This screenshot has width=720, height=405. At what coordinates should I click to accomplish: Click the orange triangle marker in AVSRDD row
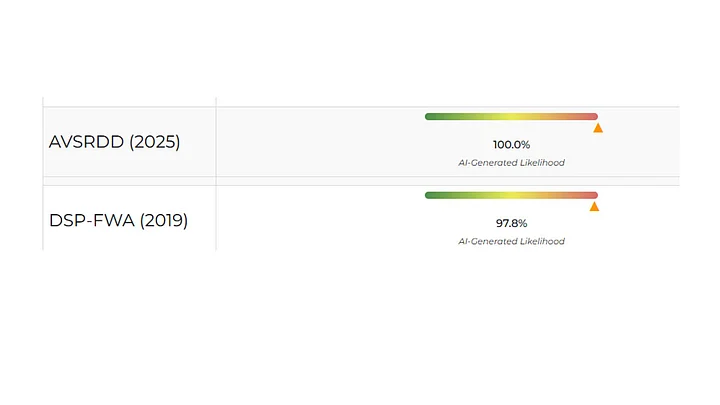click(x=598, y=128)
